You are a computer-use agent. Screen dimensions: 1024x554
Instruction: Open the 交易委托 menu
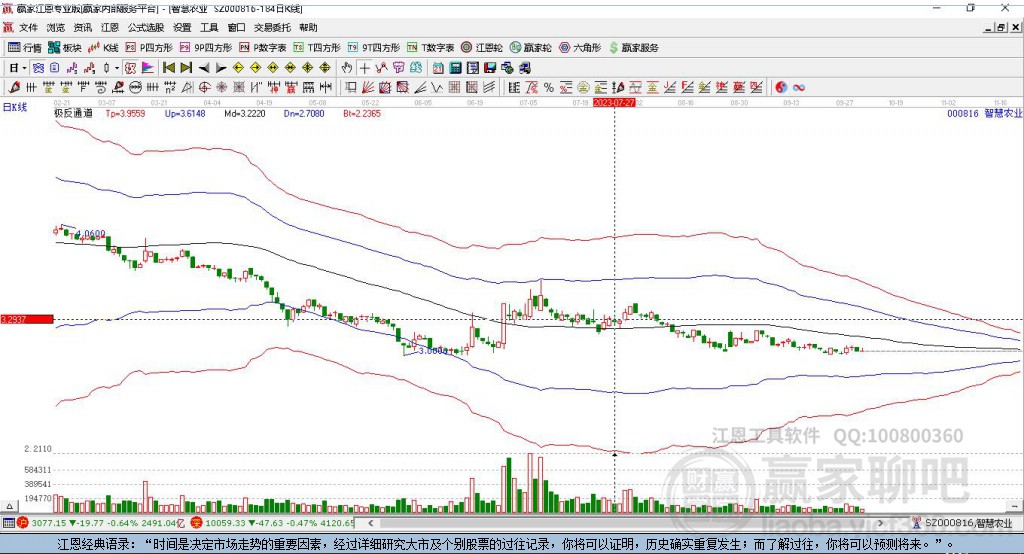coord(272,27)
